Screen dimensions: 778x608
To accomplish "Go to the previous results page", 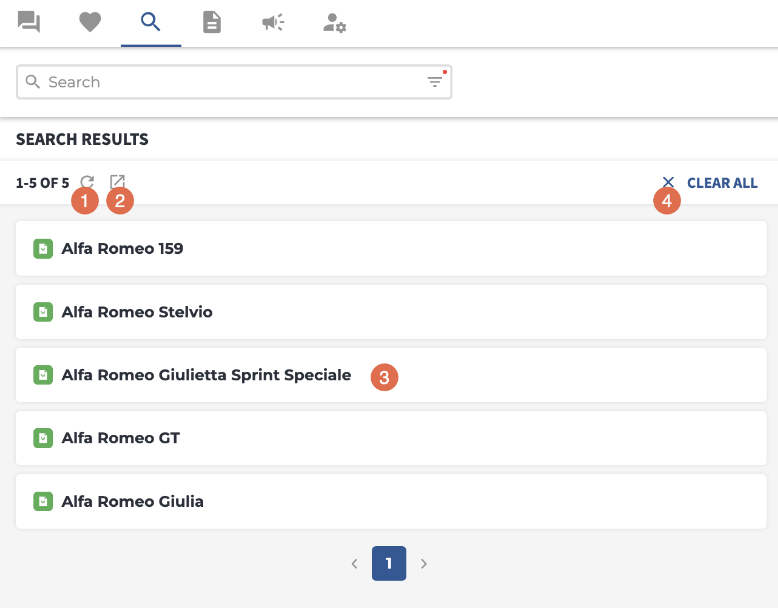I will tap(354, 564).
